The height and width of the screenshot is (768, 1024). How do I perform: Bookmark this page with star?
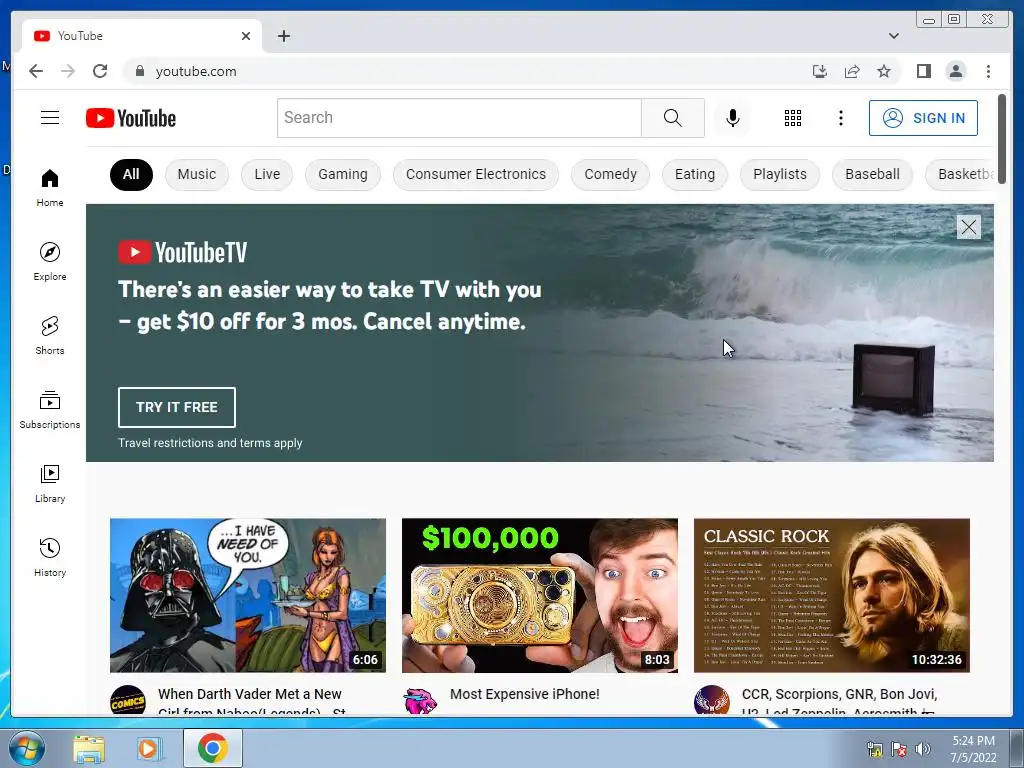pyautogui.click(x=884, y=71)
